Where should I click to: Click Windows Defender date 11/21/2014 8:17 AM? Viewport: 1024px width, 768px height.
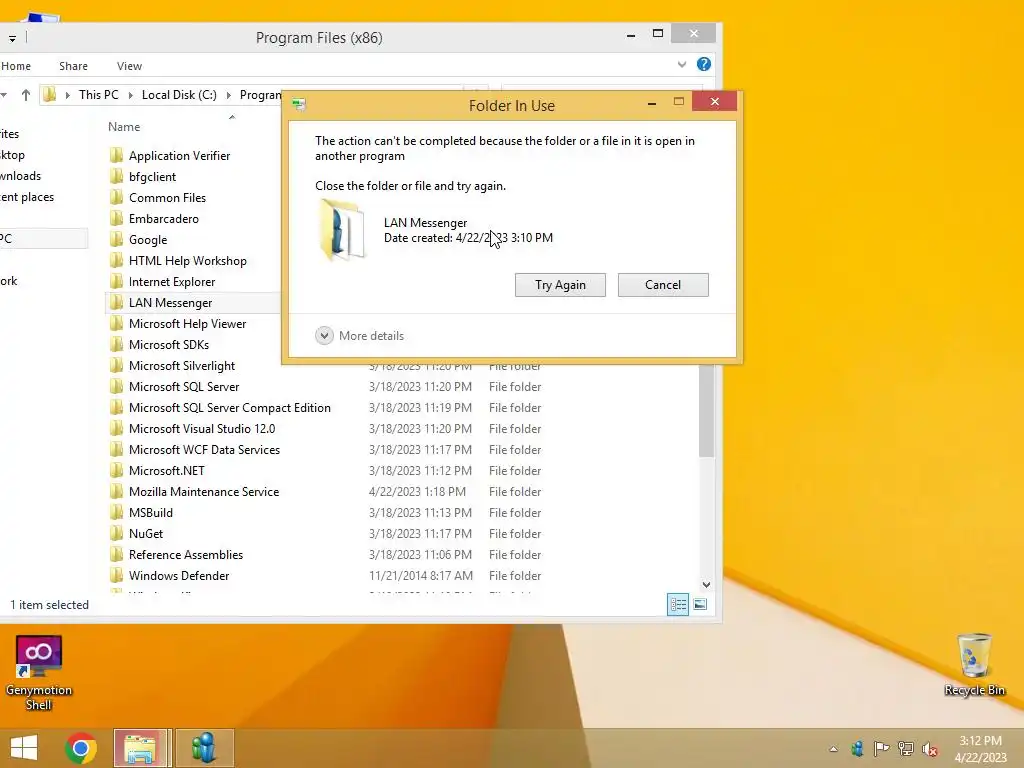pyautogui.click(x=421, y=575)
